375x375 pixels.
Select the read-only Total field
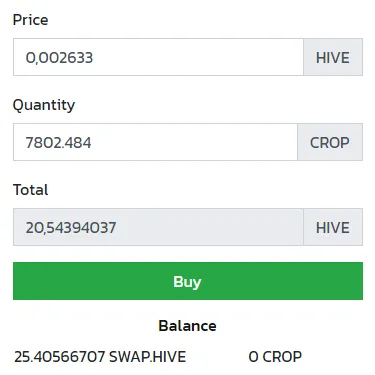click(158, 227)
